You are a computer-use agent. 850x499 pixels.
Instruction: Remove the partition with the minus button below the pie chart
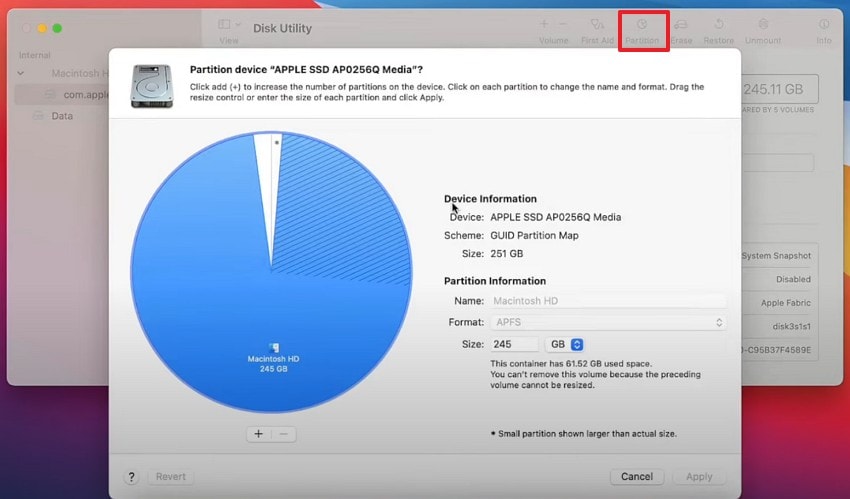(x=284, y=434)
